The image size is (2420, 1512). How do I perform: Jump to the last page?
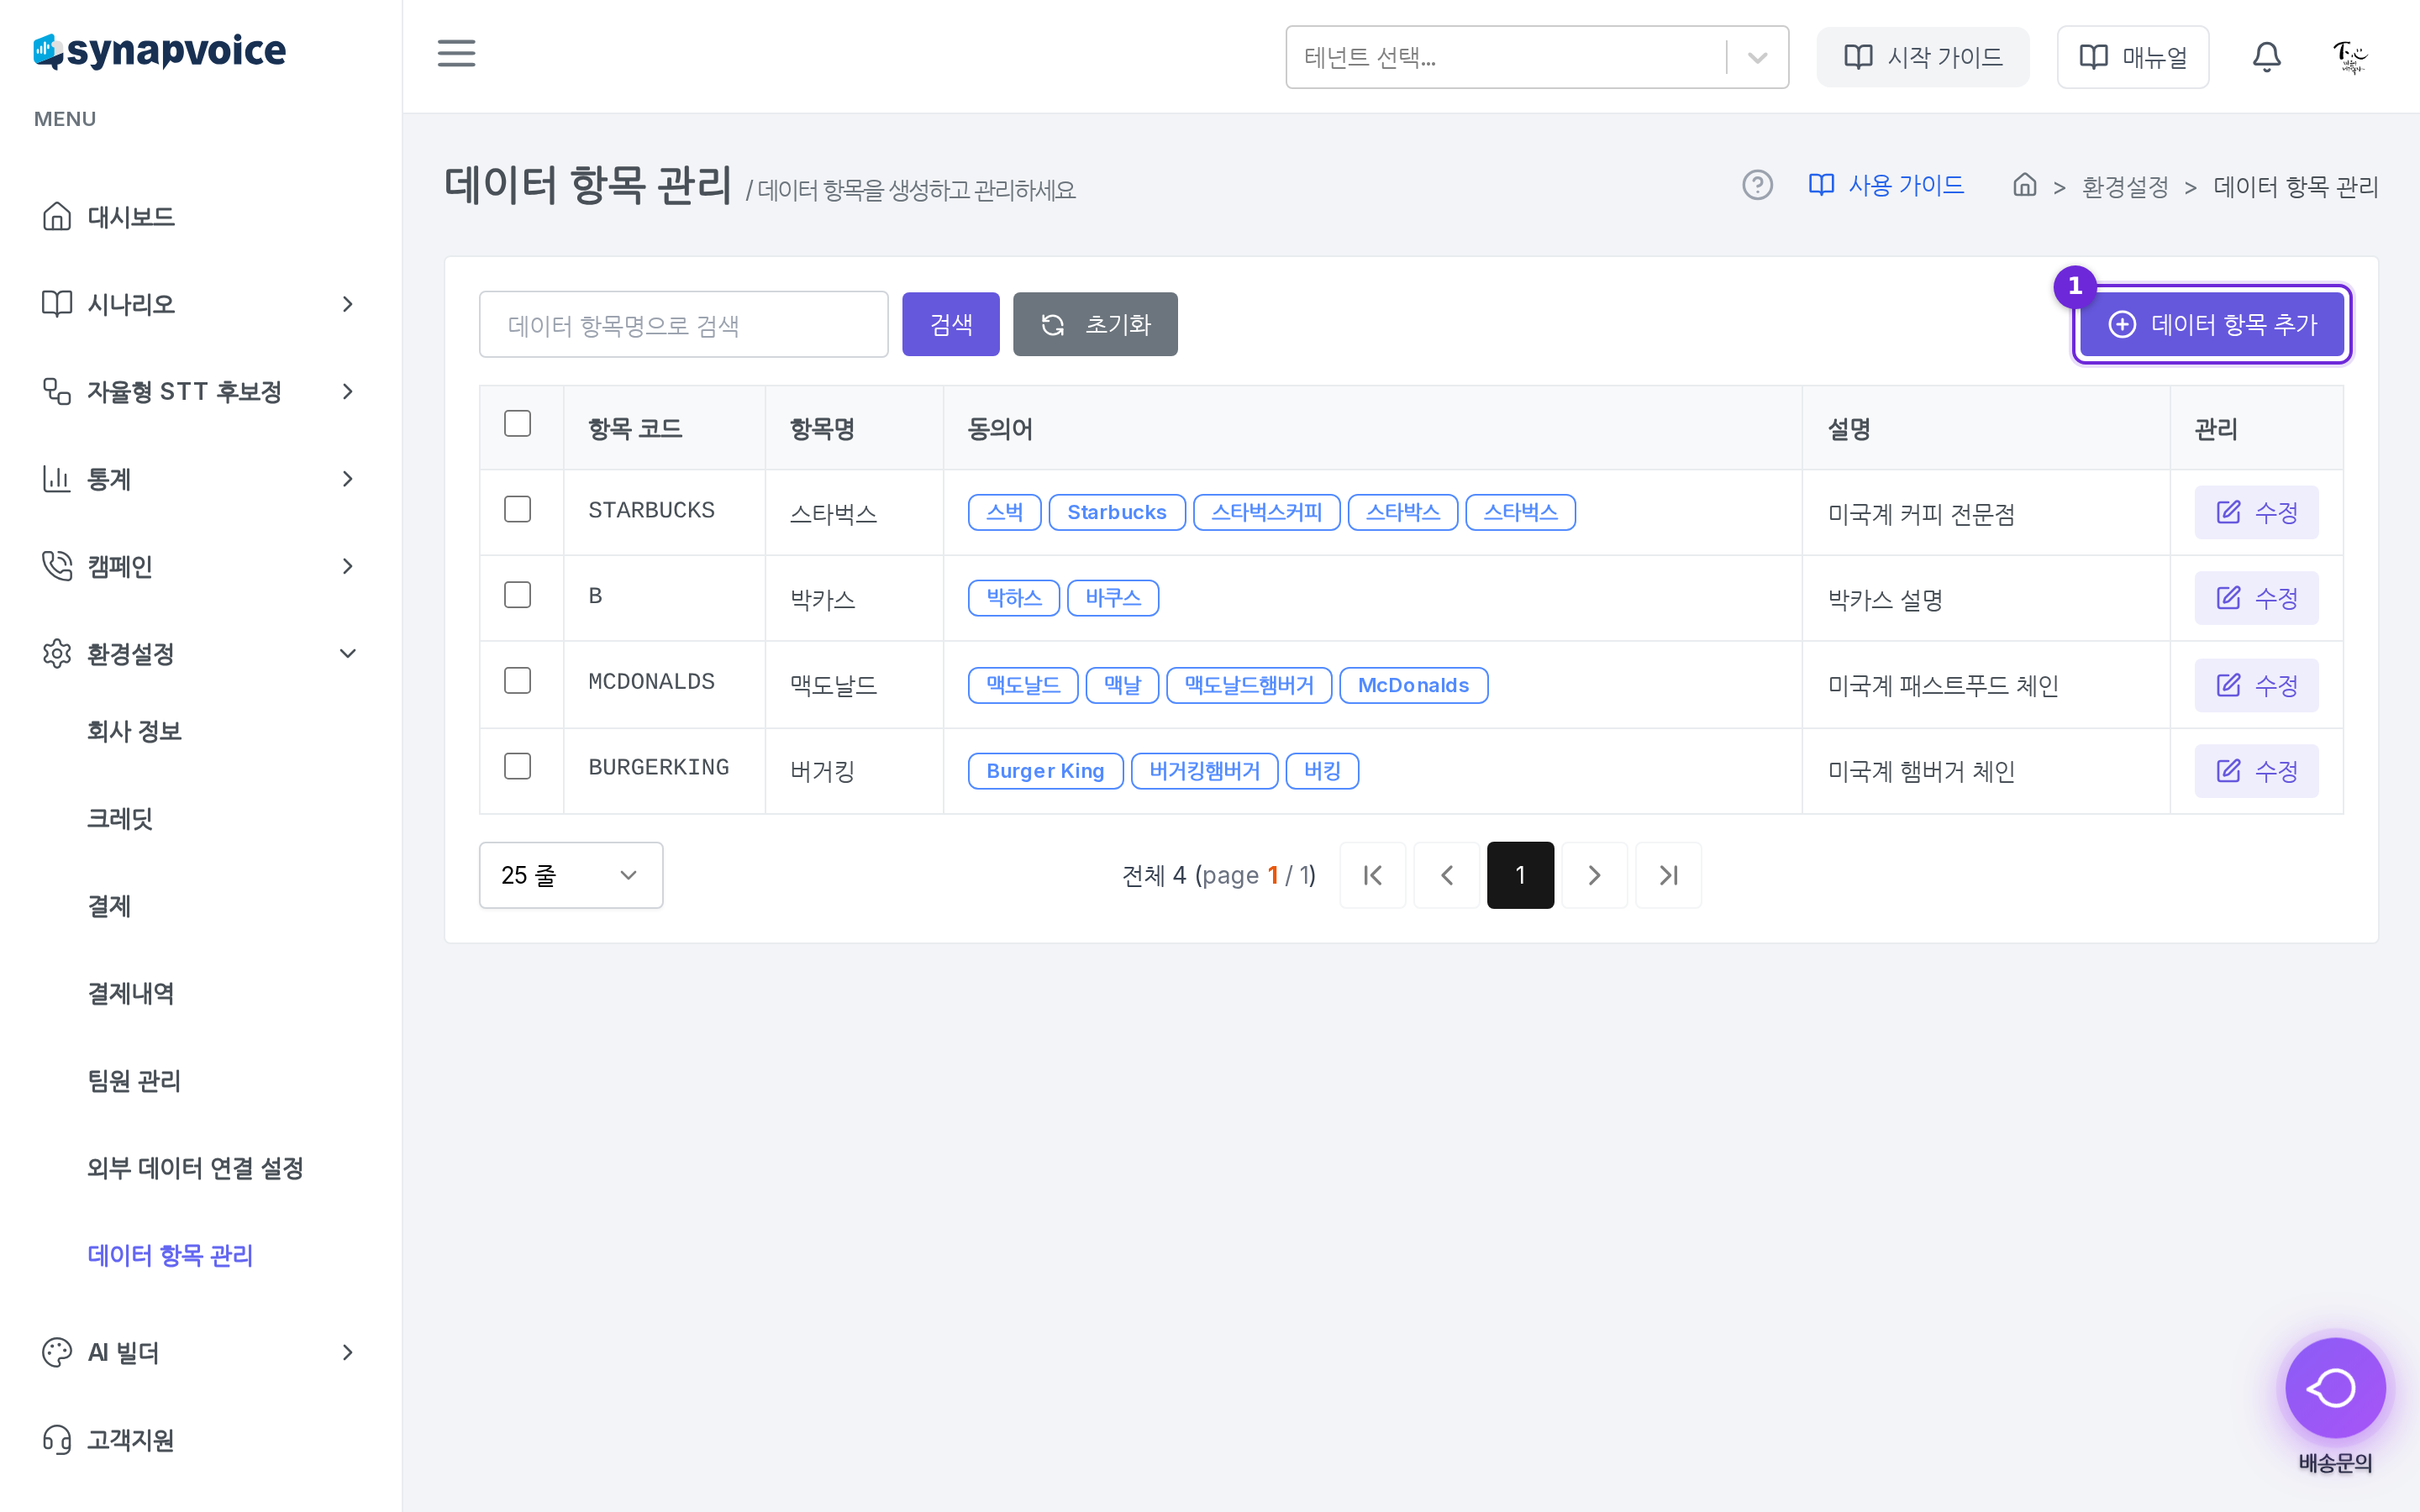point(1668,875)
